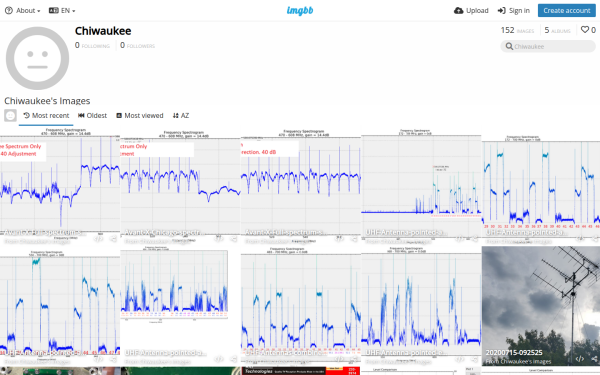View the 5 albums link

point(557,30)
